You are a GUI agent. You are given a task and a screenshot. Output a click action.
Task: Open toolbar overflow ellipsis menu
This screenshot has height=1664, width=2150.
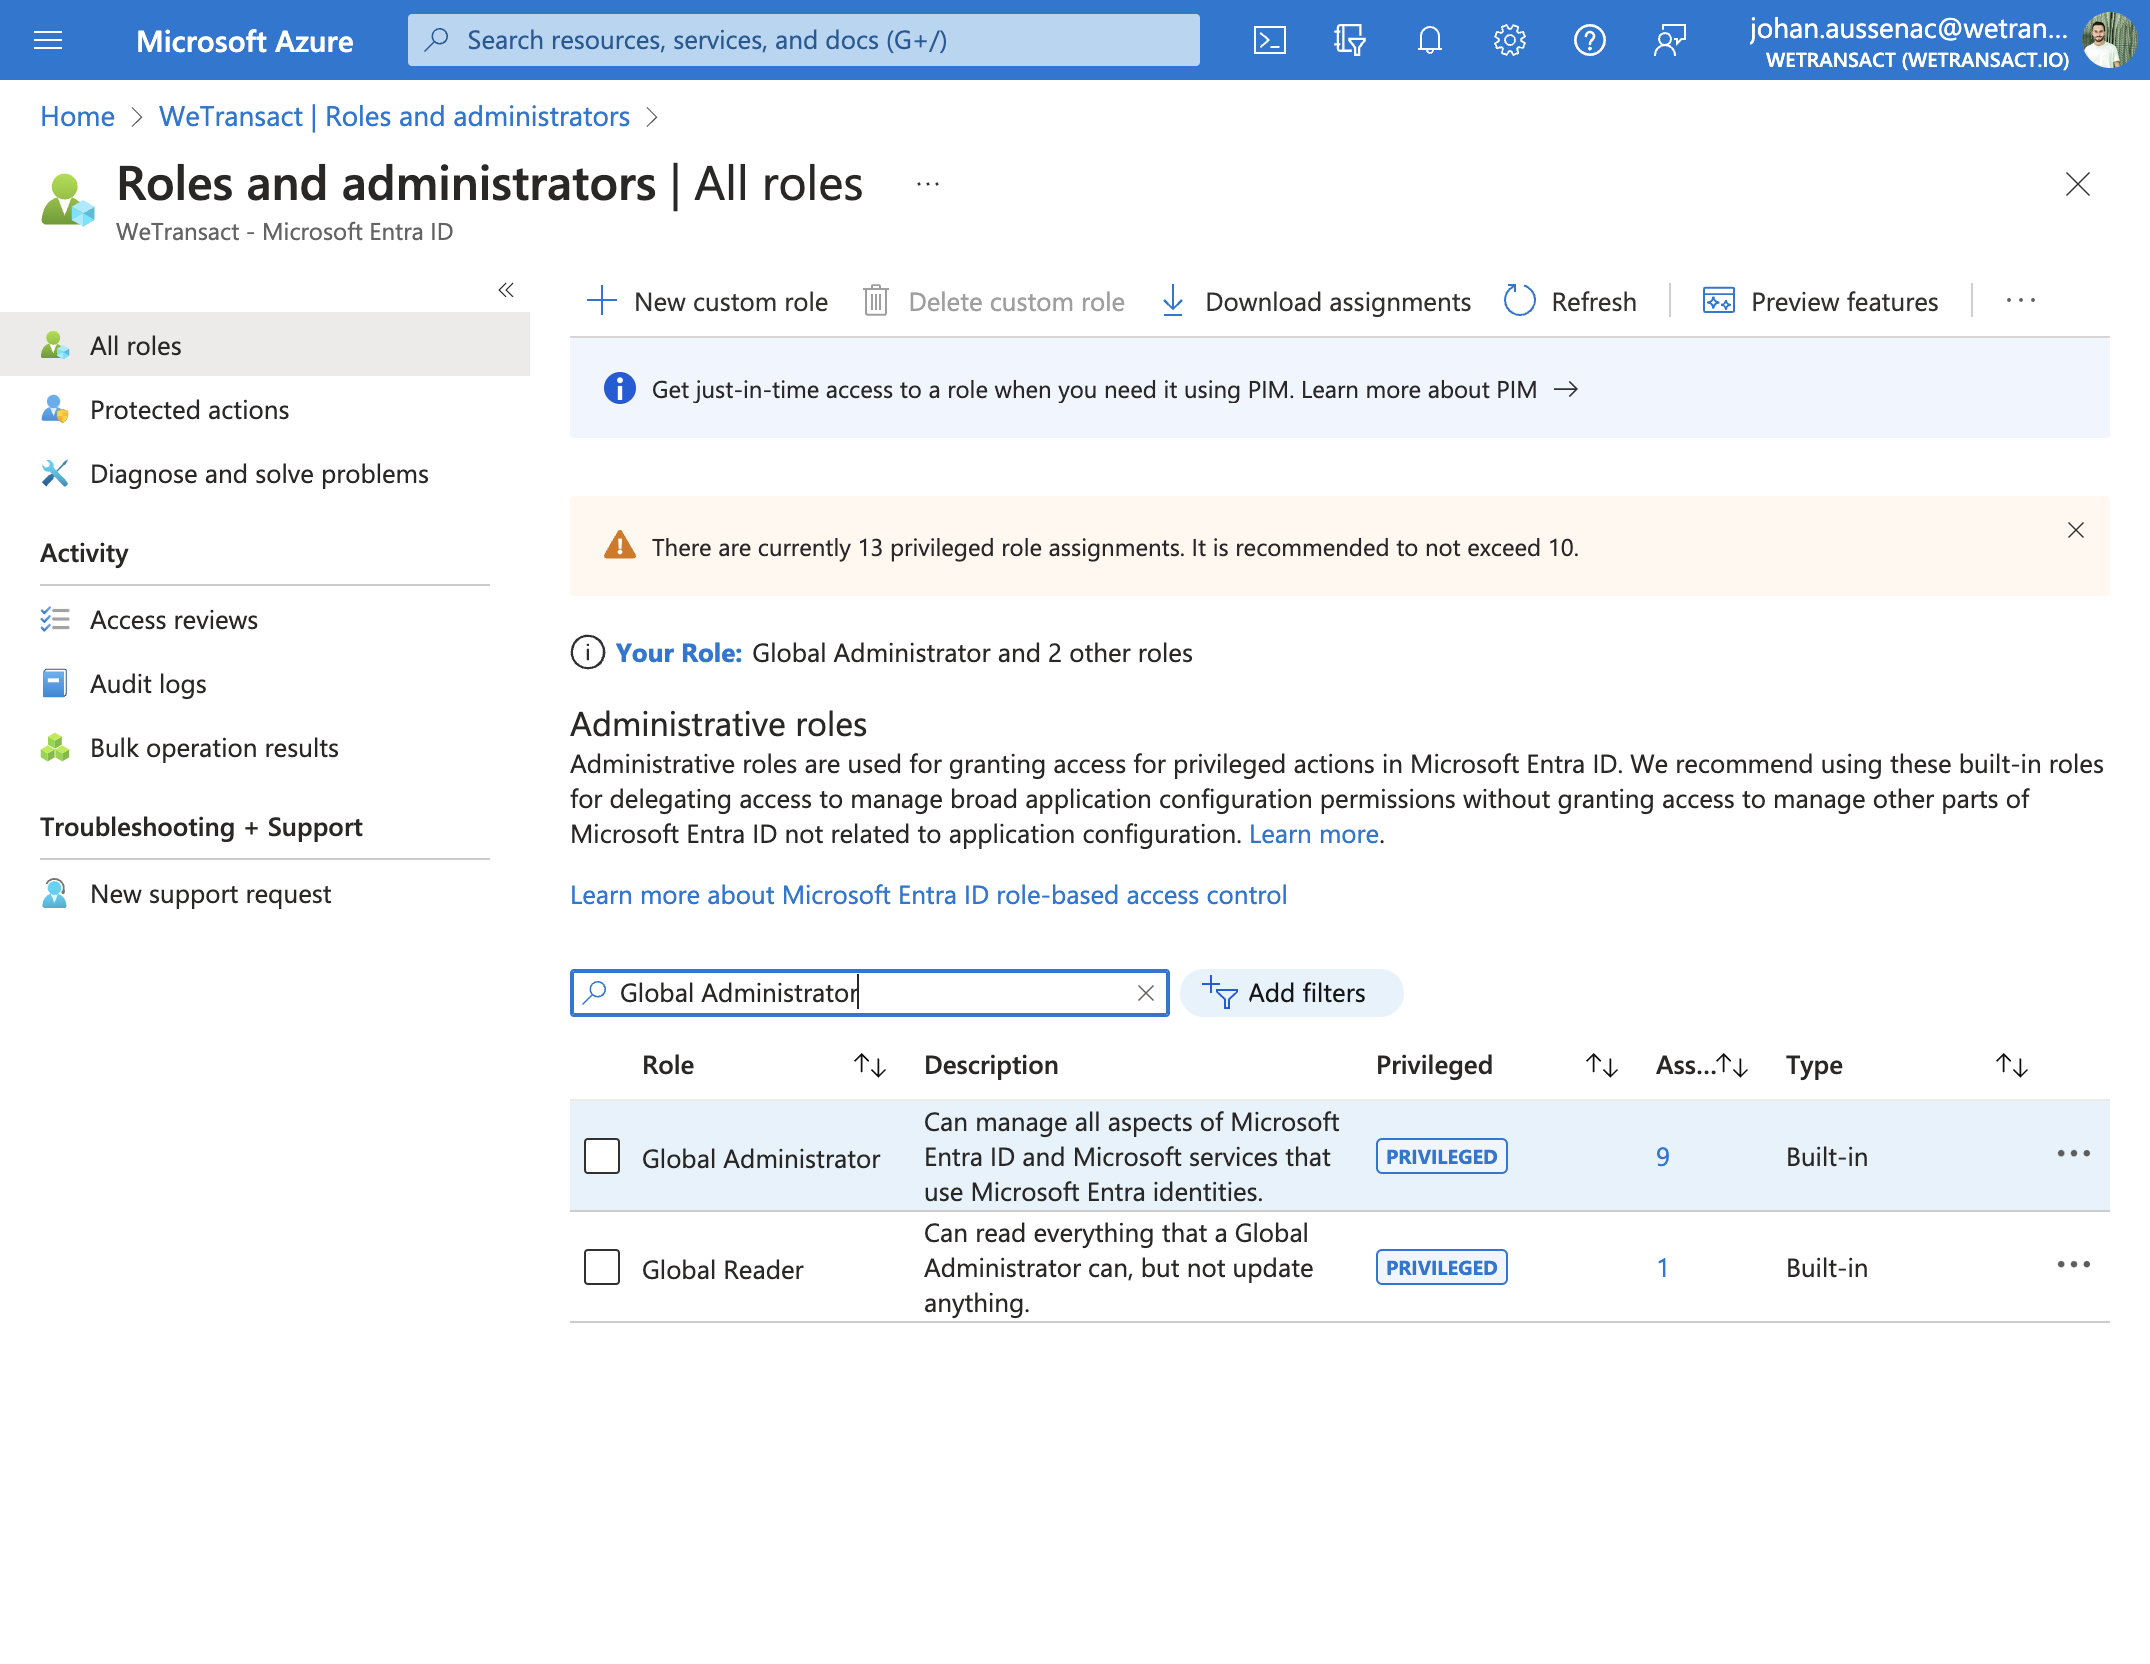coord(2020,301)
